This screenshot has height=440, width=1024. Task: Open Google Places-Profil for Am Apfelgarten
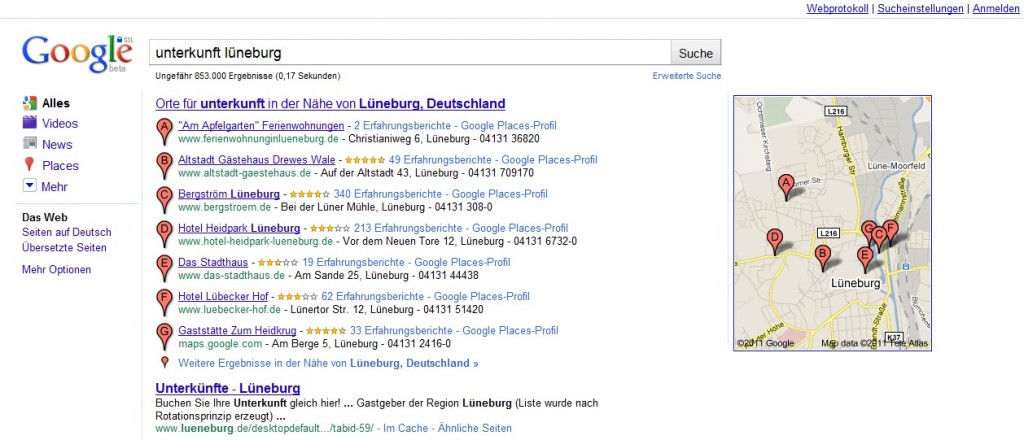coord(509,125)
